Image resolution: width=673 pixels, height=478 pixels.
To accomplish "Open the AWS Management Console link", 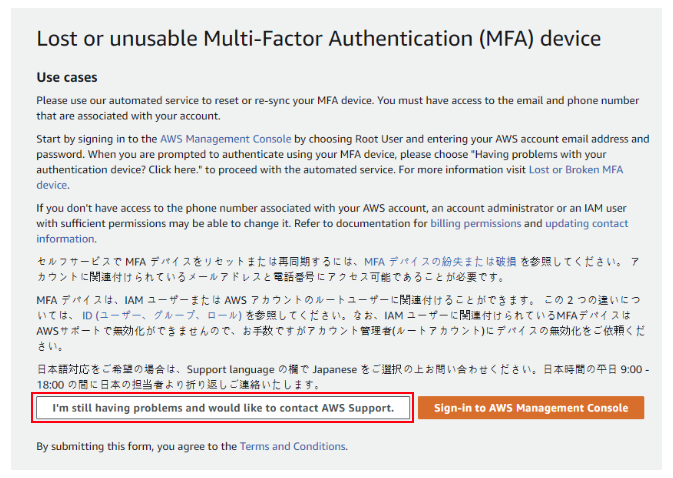I will point(226,139).
